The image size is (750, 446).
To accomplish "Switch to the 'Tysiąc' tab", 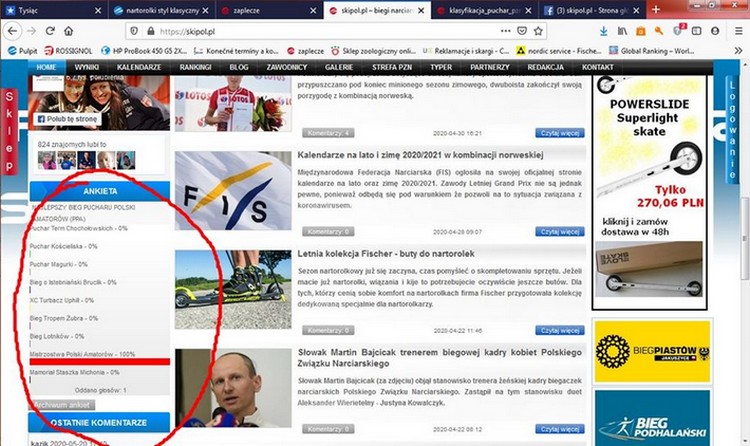I will [54, 11].
